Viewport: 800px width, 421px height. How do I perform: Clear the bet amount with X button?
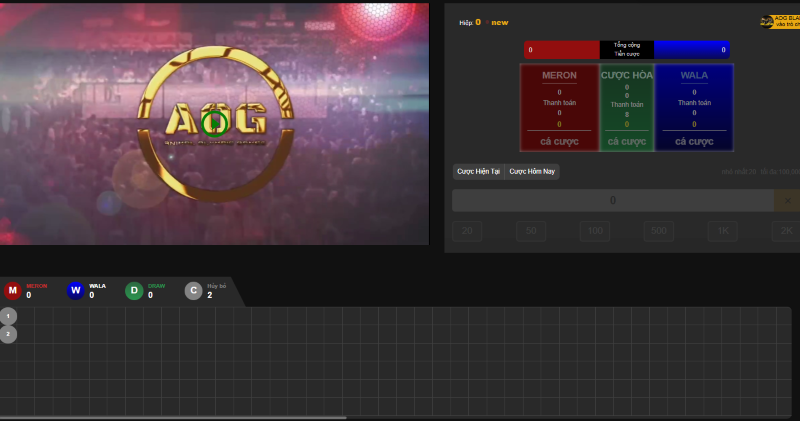point(787,200)
